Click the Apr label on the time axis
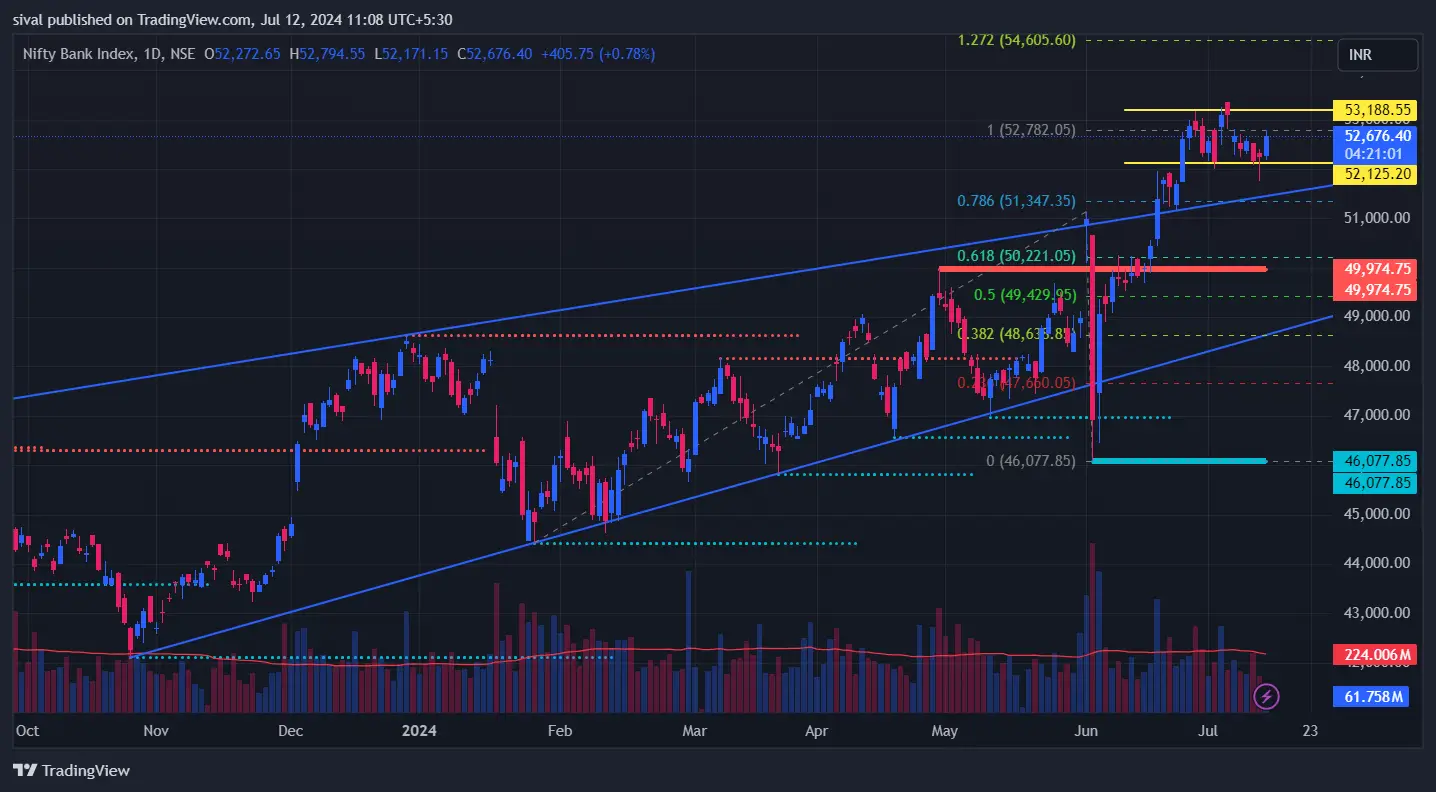The height and width of the screenshot is (792, 1436). (817, 731)
